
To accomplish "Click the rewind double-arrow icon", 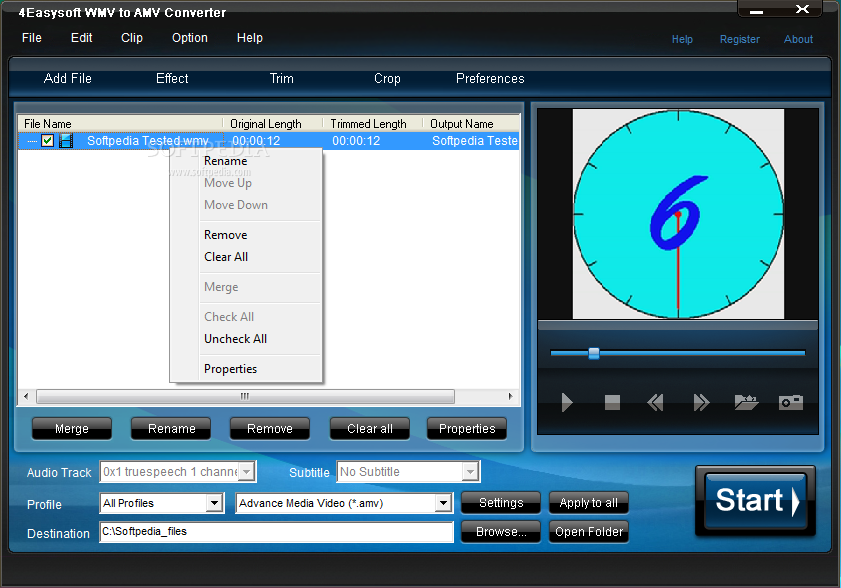I will coord(655,402).
